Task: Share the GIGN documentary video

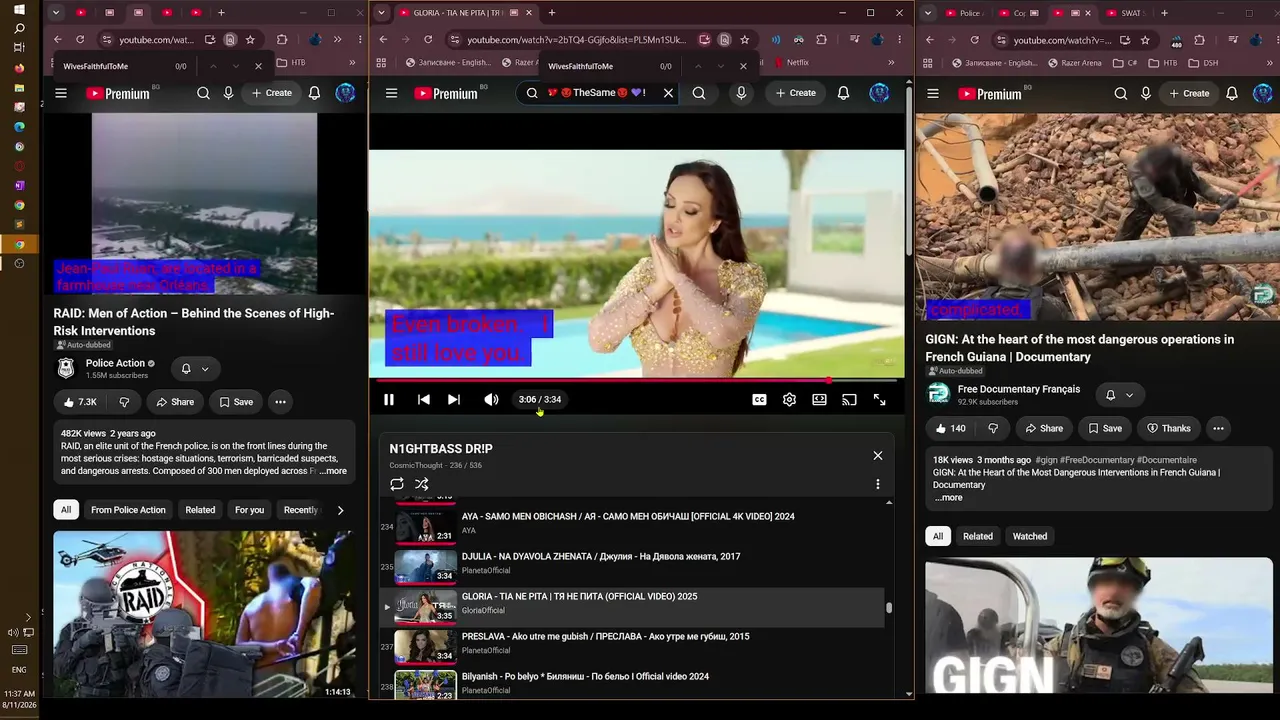Action: tap(1042, 428)
